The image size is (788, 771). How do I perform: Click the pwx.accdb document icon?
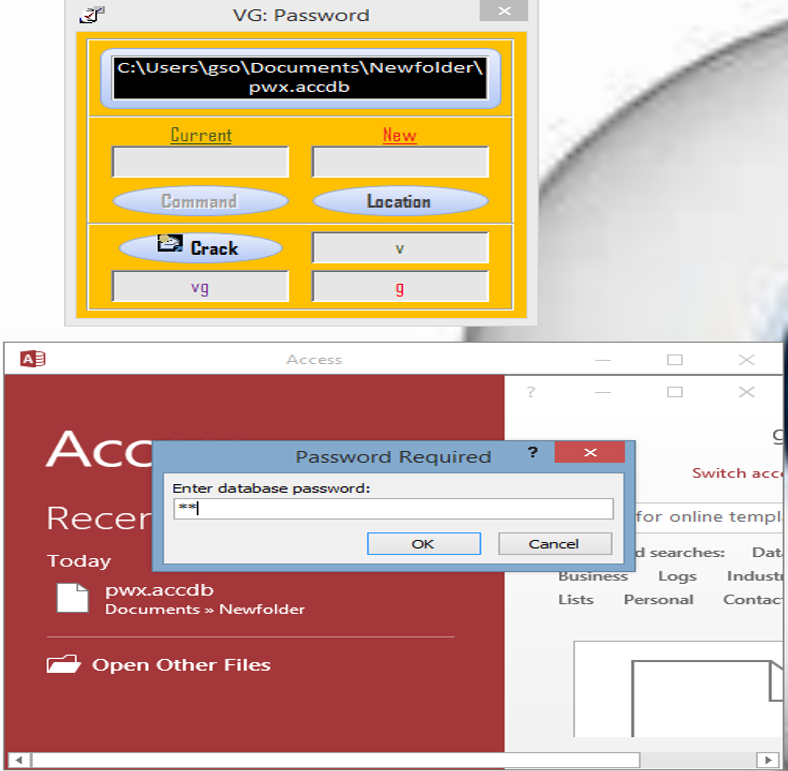[72, 598]
